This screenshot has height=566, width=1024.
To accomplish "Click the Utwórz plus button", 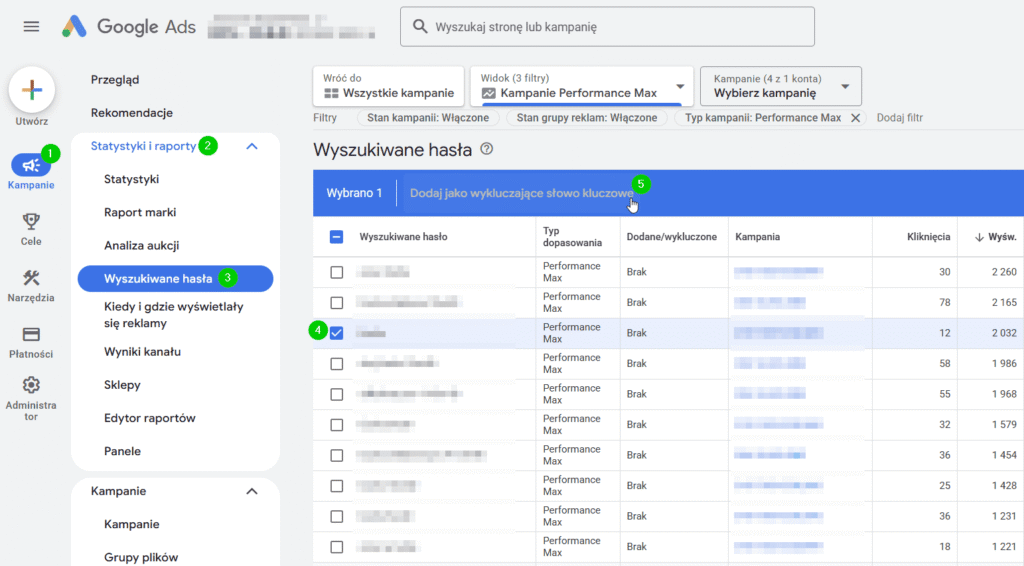I will click(31, 89).
